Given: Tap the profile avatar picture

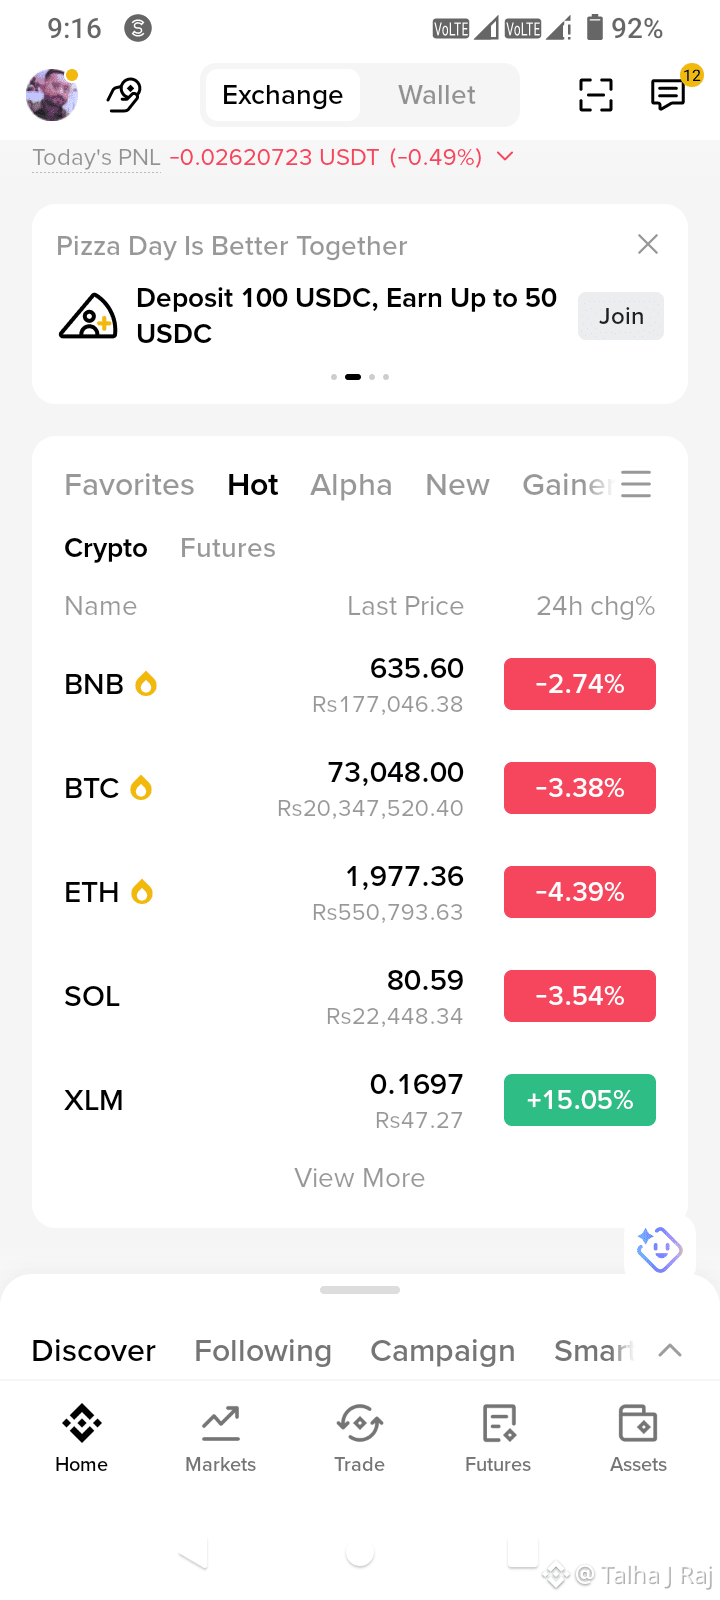Looking at the screenshot, I should click(52, 95).
